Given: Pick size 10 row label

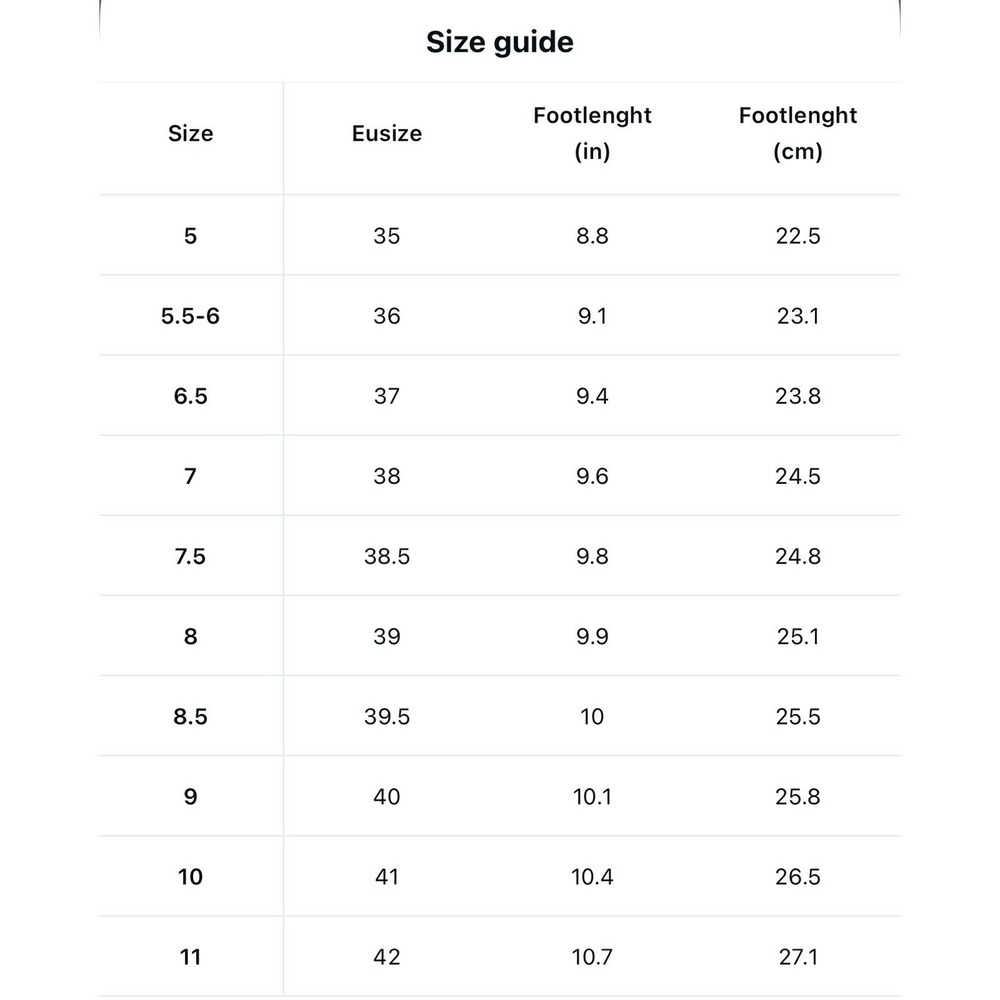Looking at the screenshot, I should coord(191,877).
